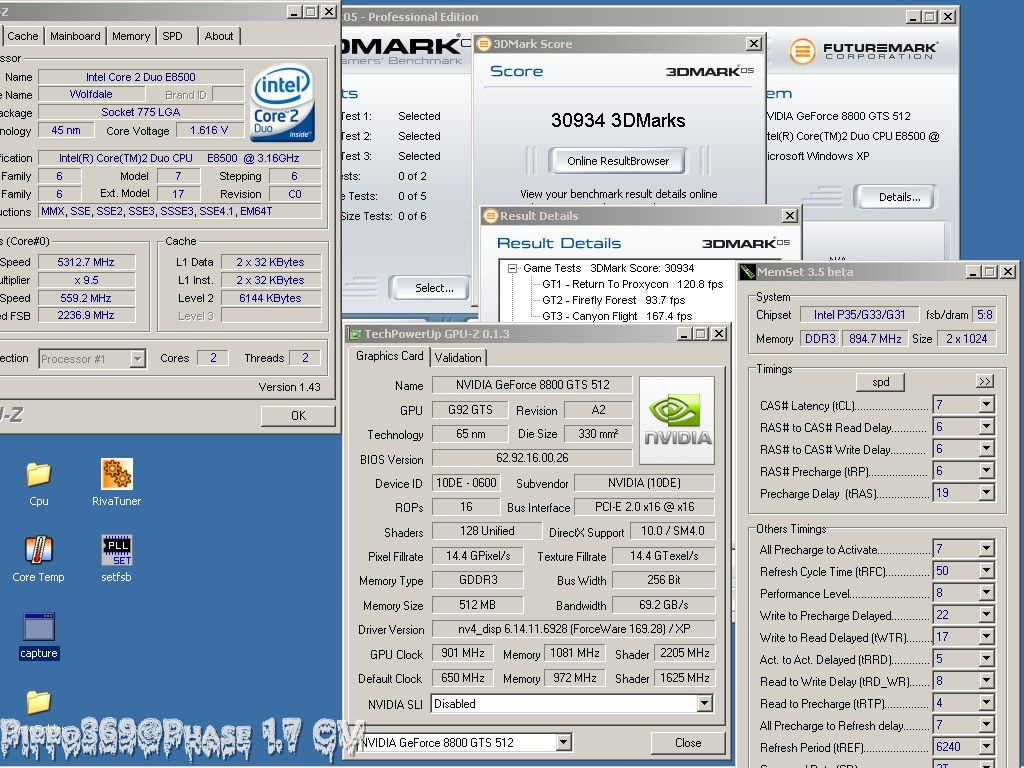
Task: Click the spd button in MemSet
Action: (x=880, y=382)
